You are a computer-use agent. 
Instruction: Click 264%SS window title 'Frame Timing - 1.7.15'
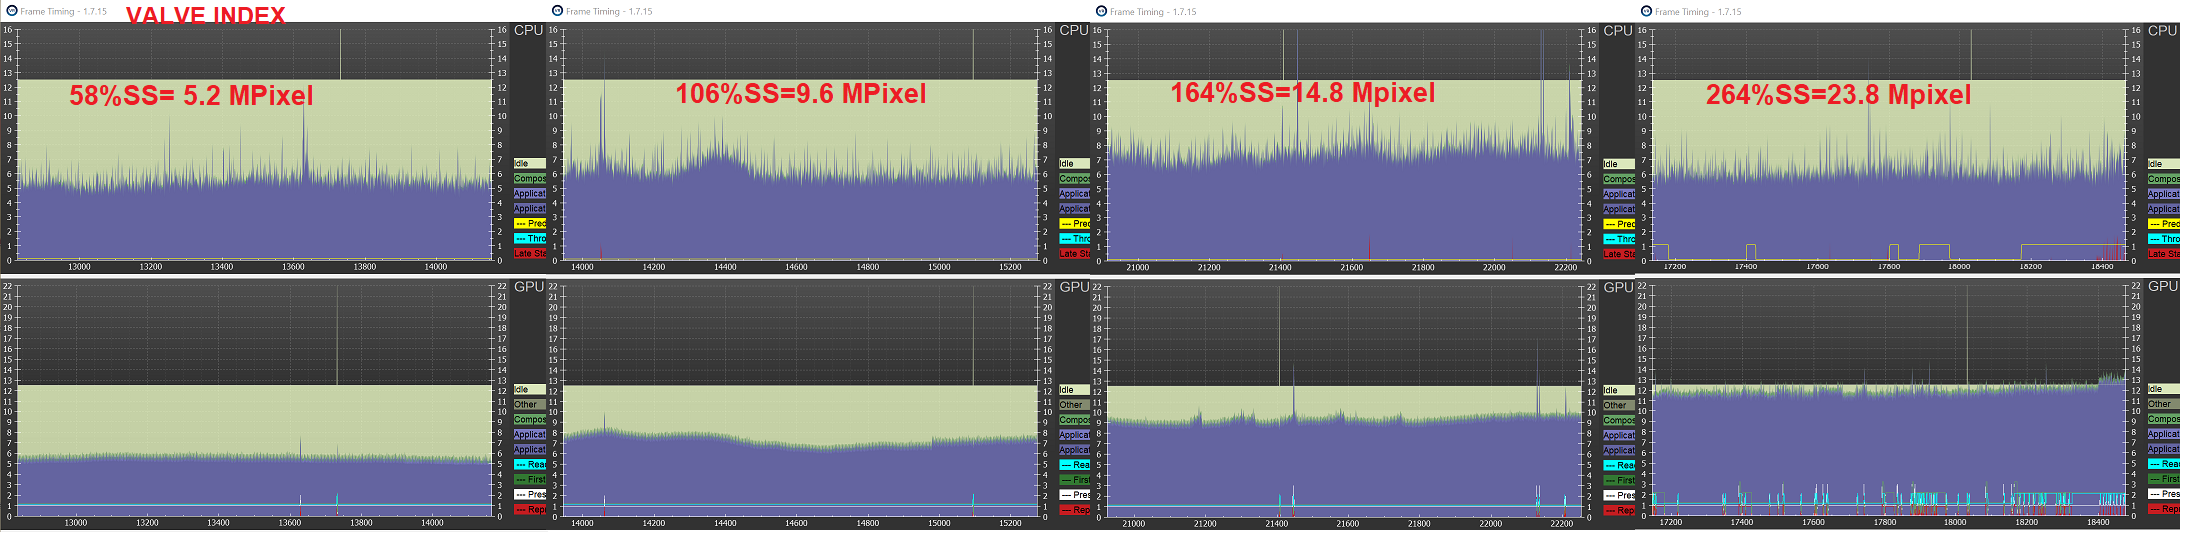point(1698,12)
